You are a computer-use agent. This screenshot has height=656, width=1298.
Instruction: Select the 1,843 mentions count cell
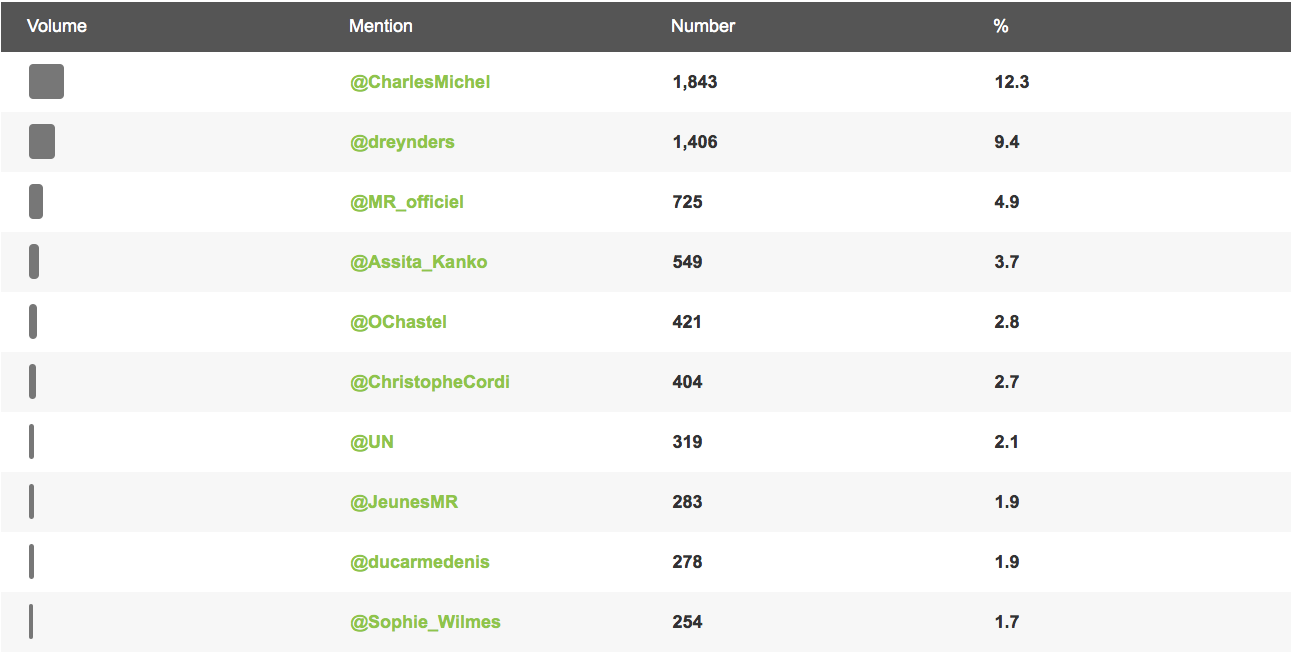point(695,82)
